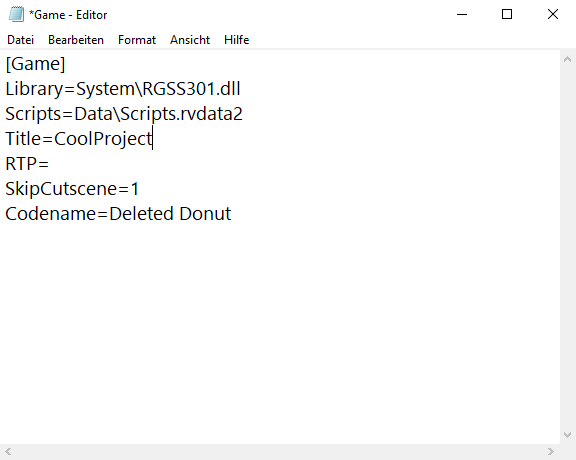Maximize the Editor window
This screenshot has height=460, width=576.
pos(507,14)
